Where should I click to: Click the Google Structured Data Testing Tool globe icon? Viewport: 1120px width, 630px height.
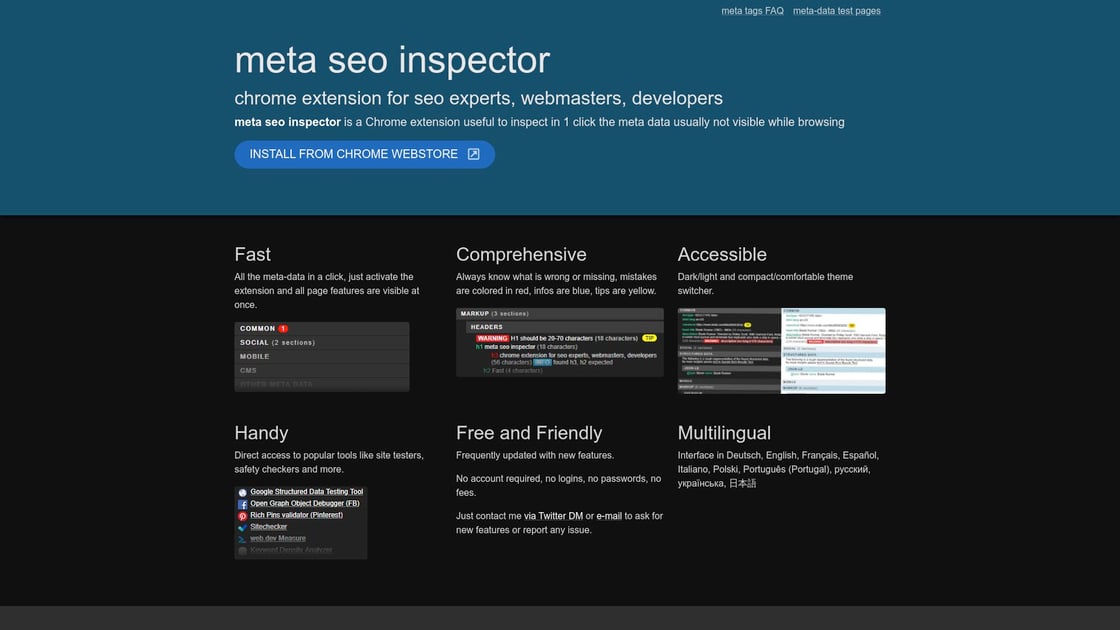[x=242, y=492]
